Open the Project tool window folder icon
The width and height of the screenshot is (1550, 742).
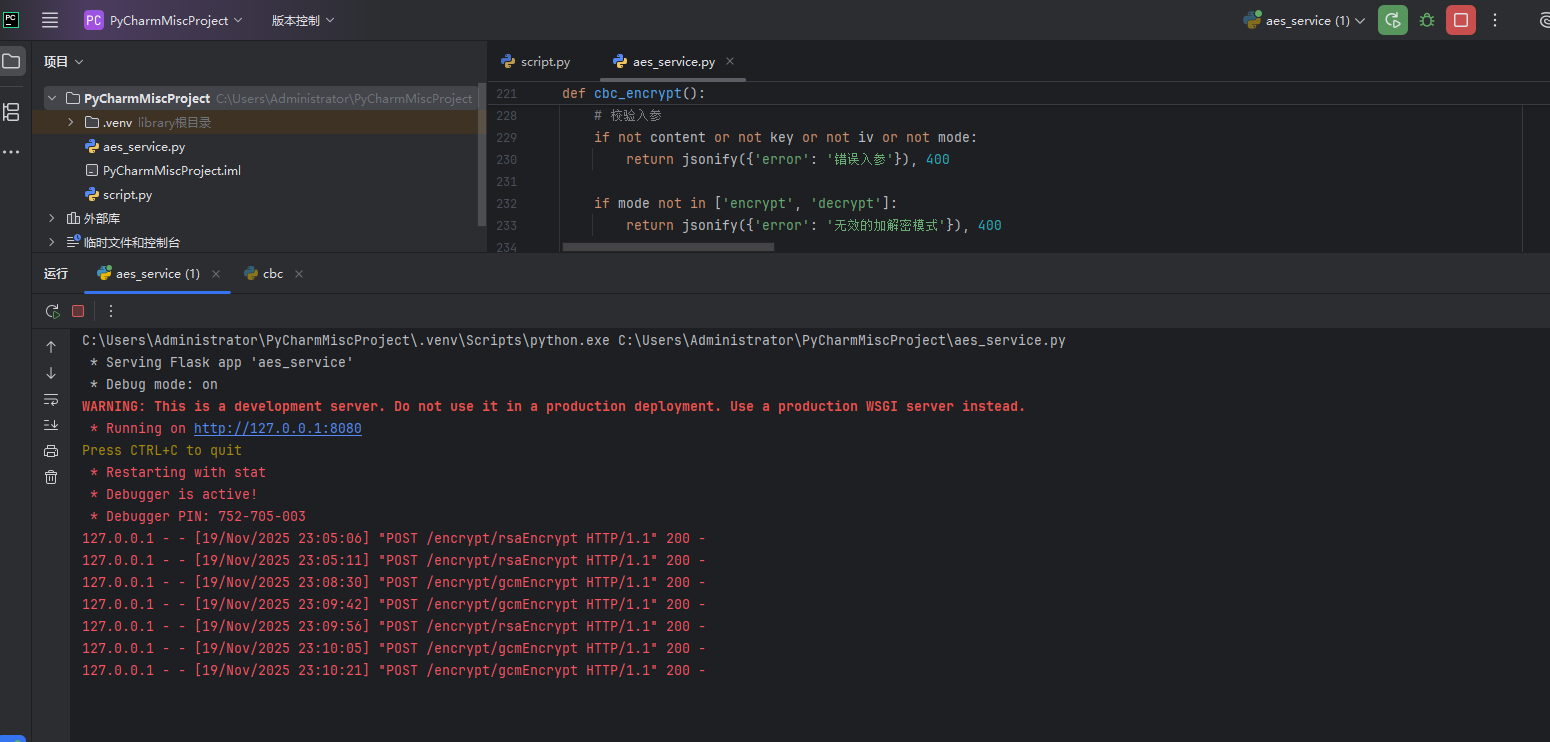click(11, 61)
